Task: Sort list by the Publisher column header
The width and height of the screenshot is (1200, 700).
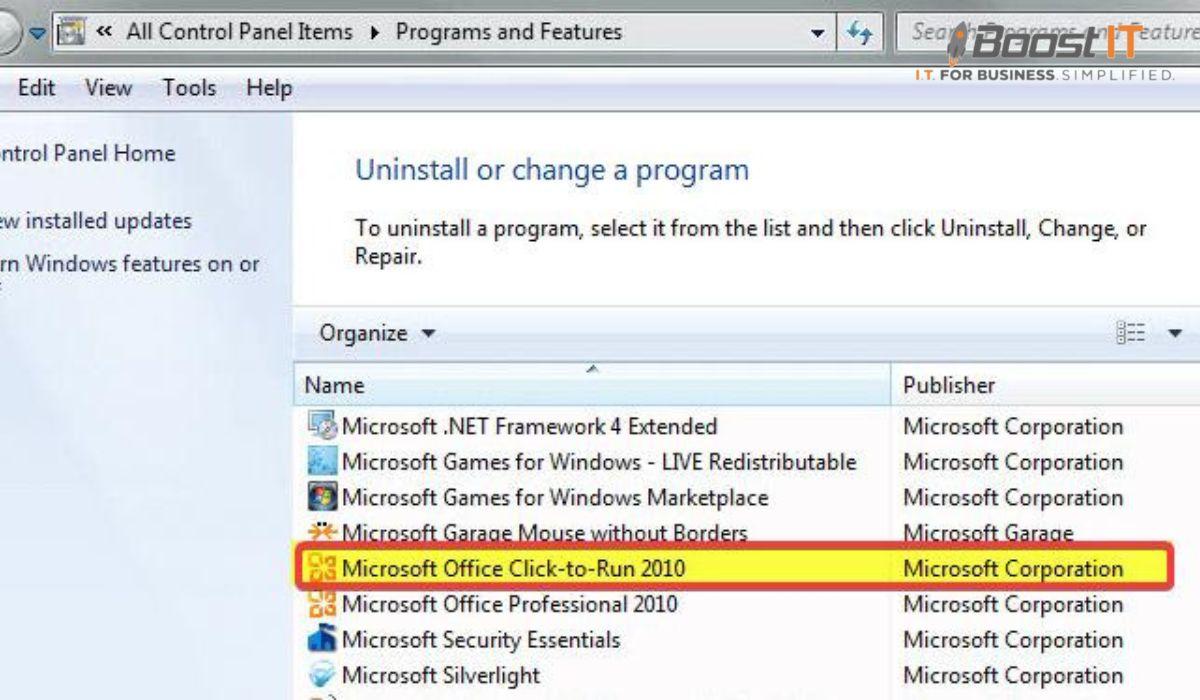Action: (1045, 385)
